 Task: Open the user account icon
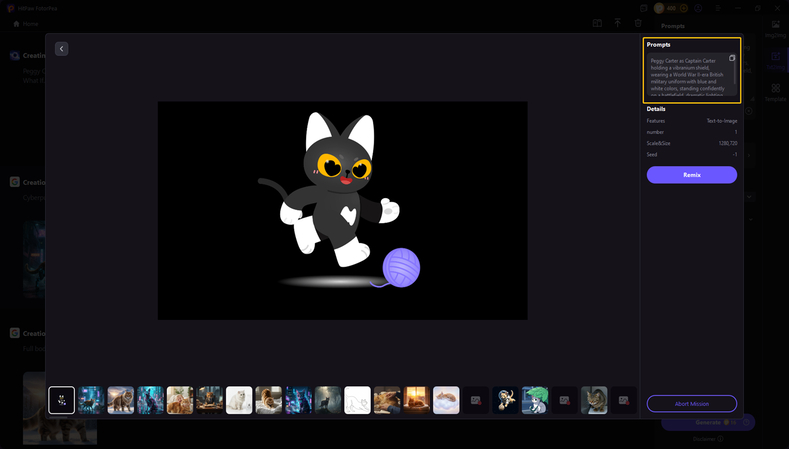698,8
